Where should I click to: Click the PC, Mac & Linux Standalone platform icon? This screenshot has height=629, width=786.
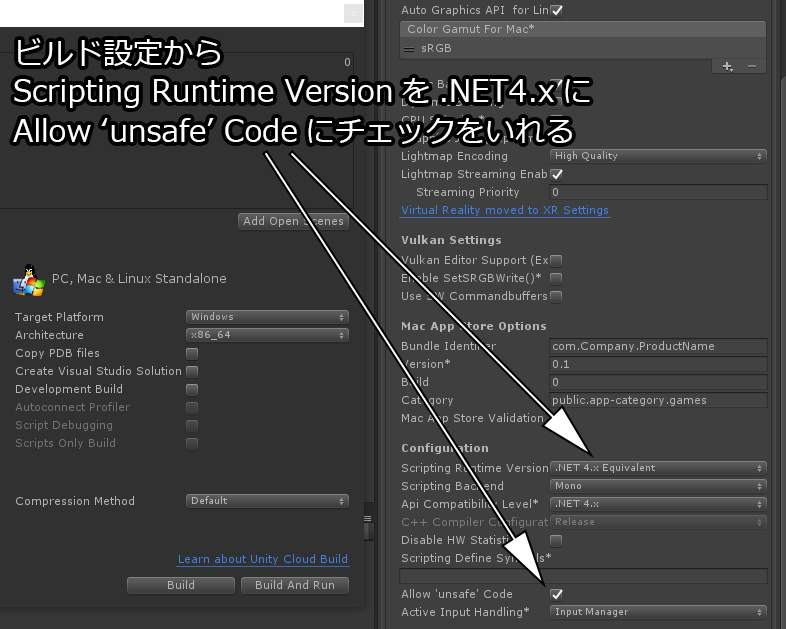[x=29, y=280]
